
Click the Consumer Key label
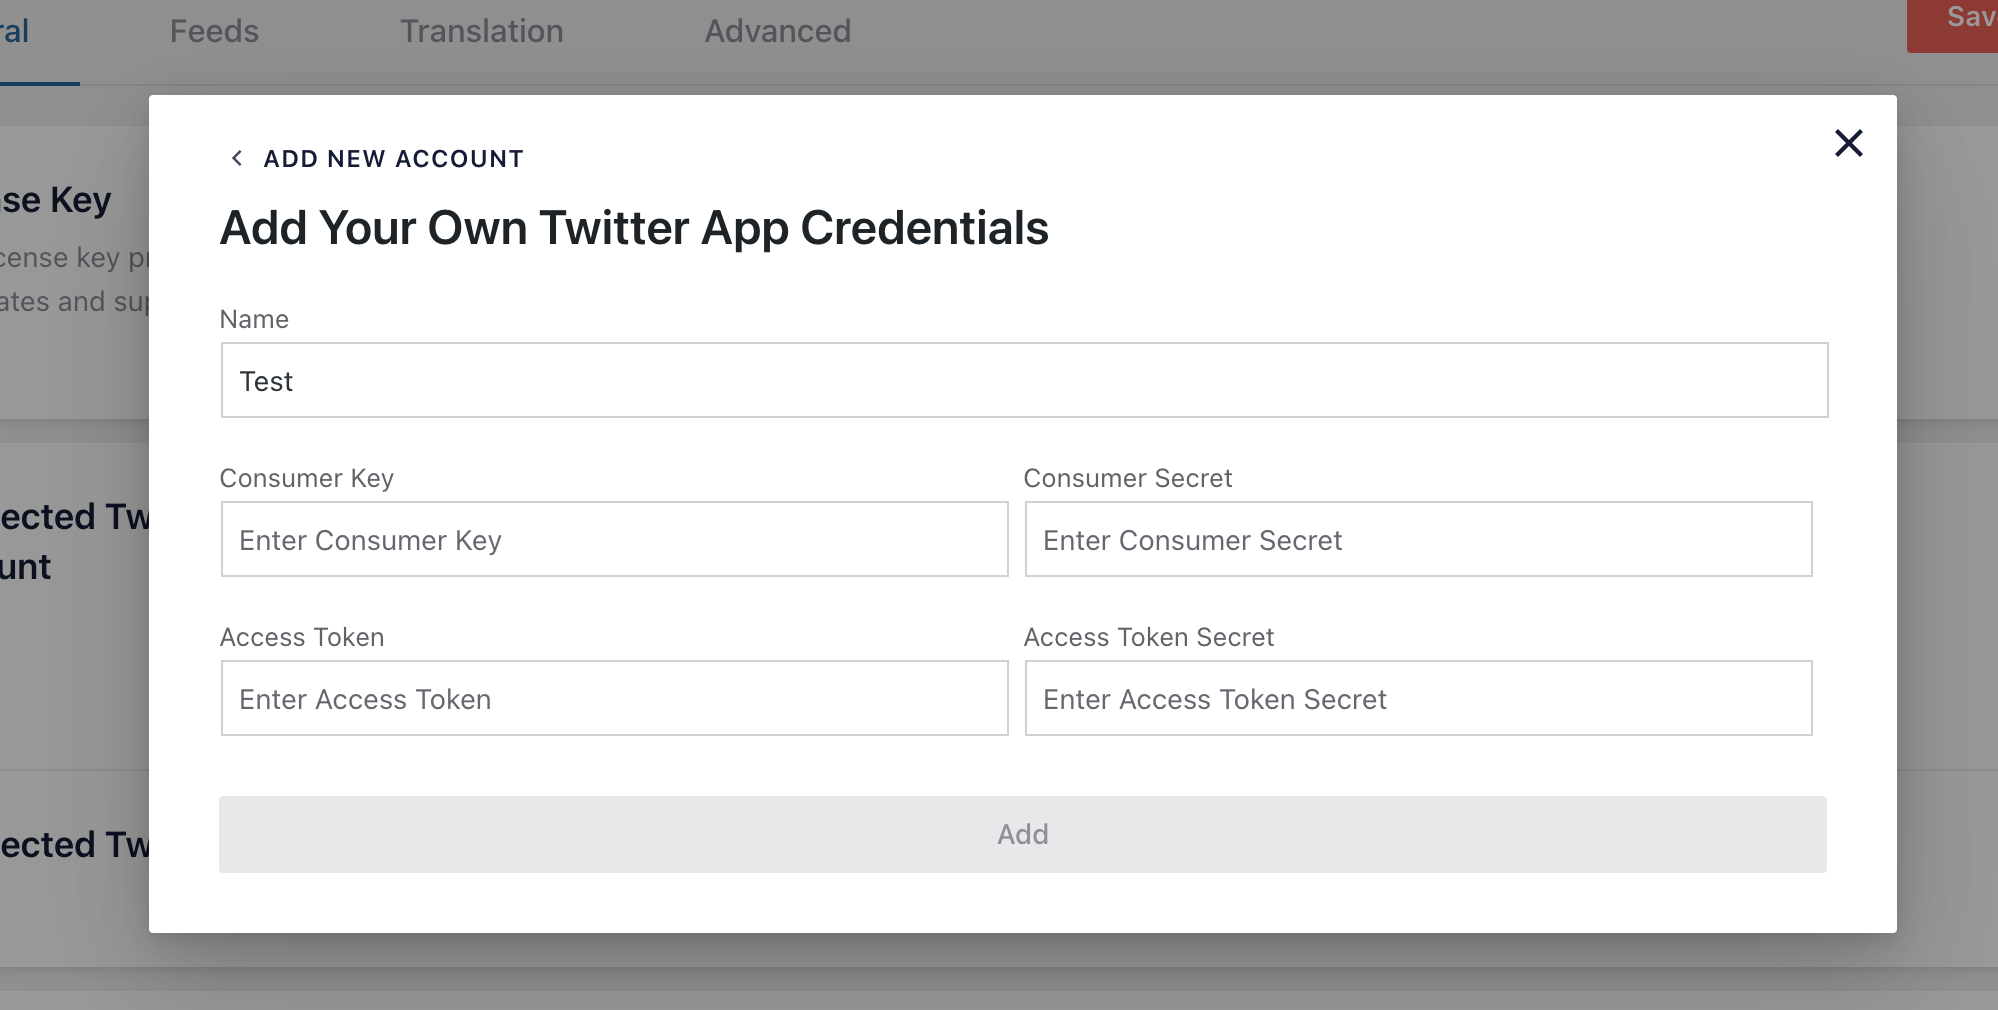click(x=306, y=478)
